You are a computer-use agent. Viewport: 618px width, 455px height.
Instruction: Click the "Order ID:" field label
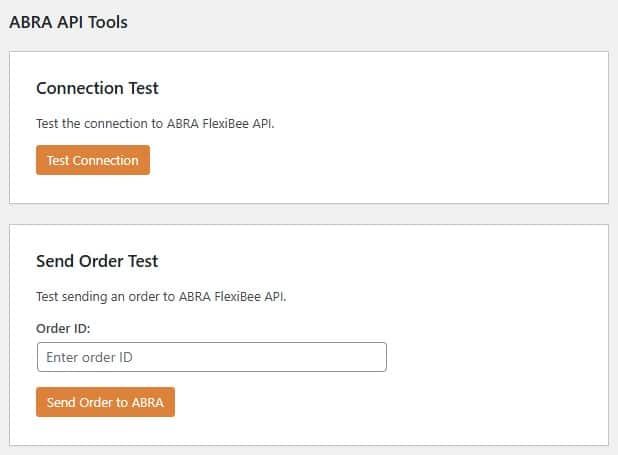[63, 327]
